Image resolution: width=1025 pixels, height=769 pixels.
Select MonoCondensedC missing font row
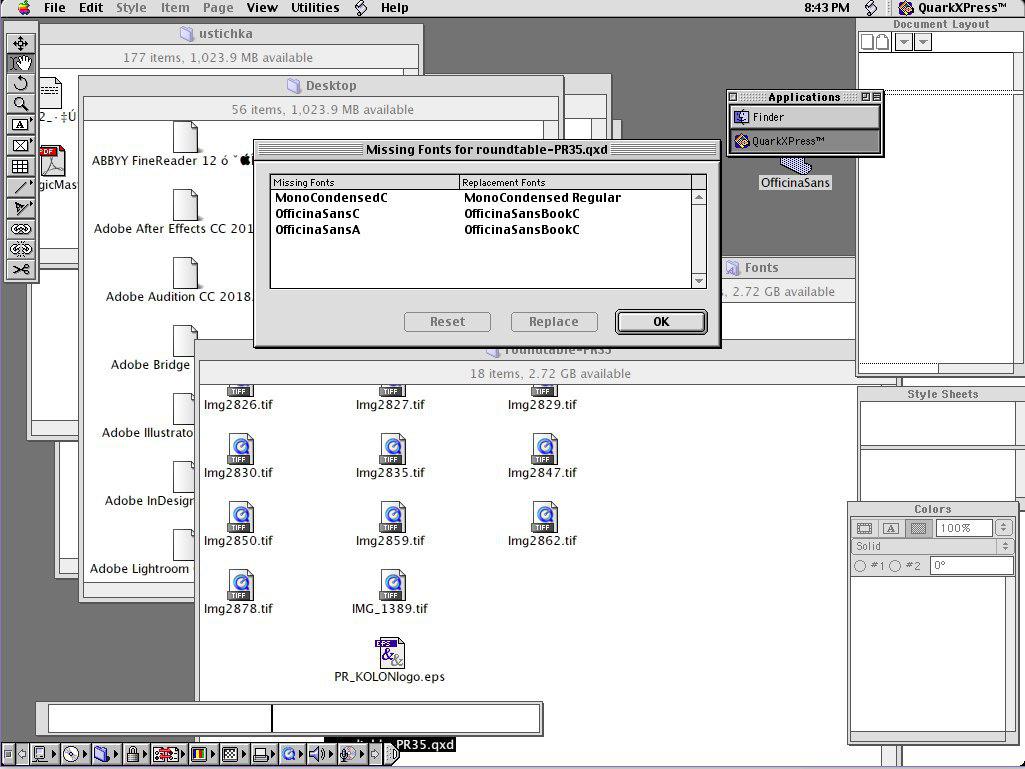click(x=481, y=197)
